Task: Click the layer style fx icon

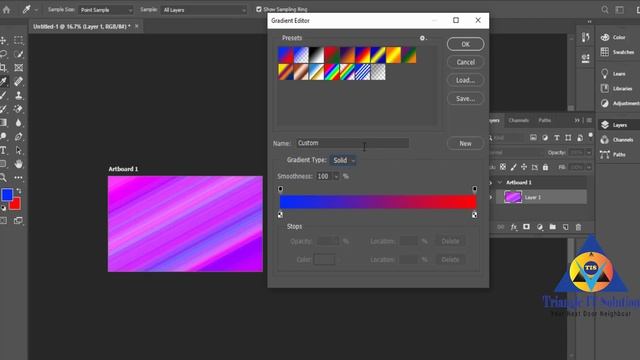Action: click(513, 227)
